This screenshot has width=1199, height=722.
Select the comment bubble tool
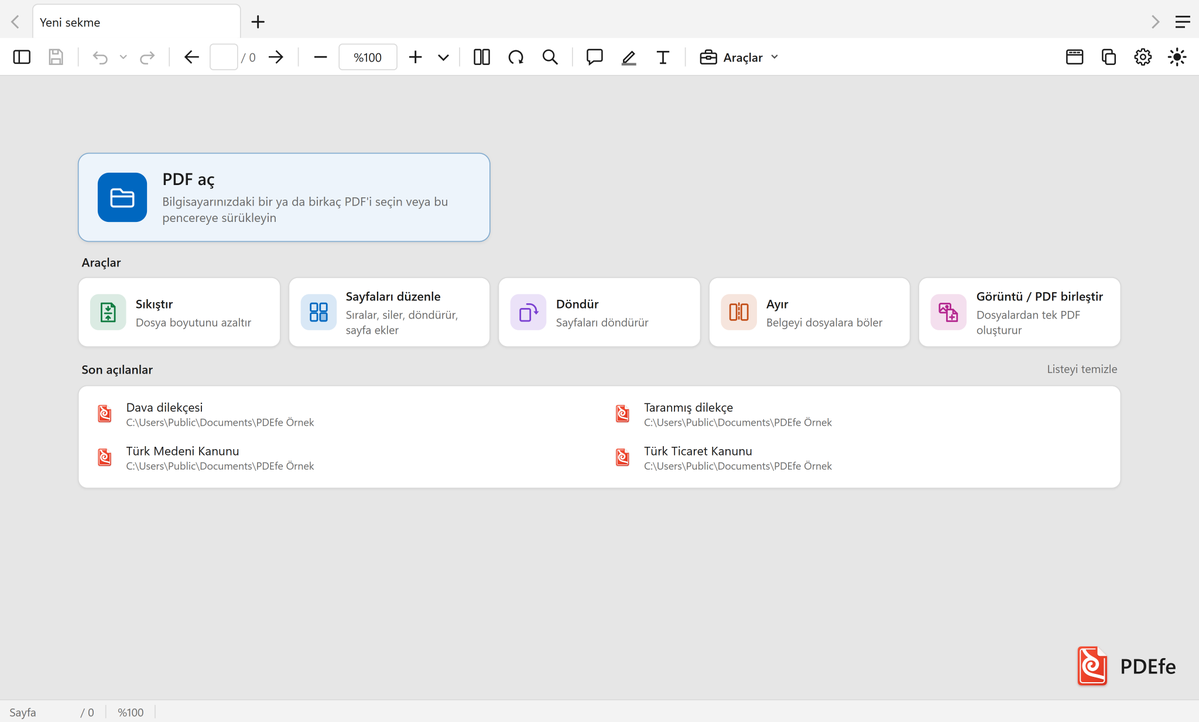[x=594, y=57]
